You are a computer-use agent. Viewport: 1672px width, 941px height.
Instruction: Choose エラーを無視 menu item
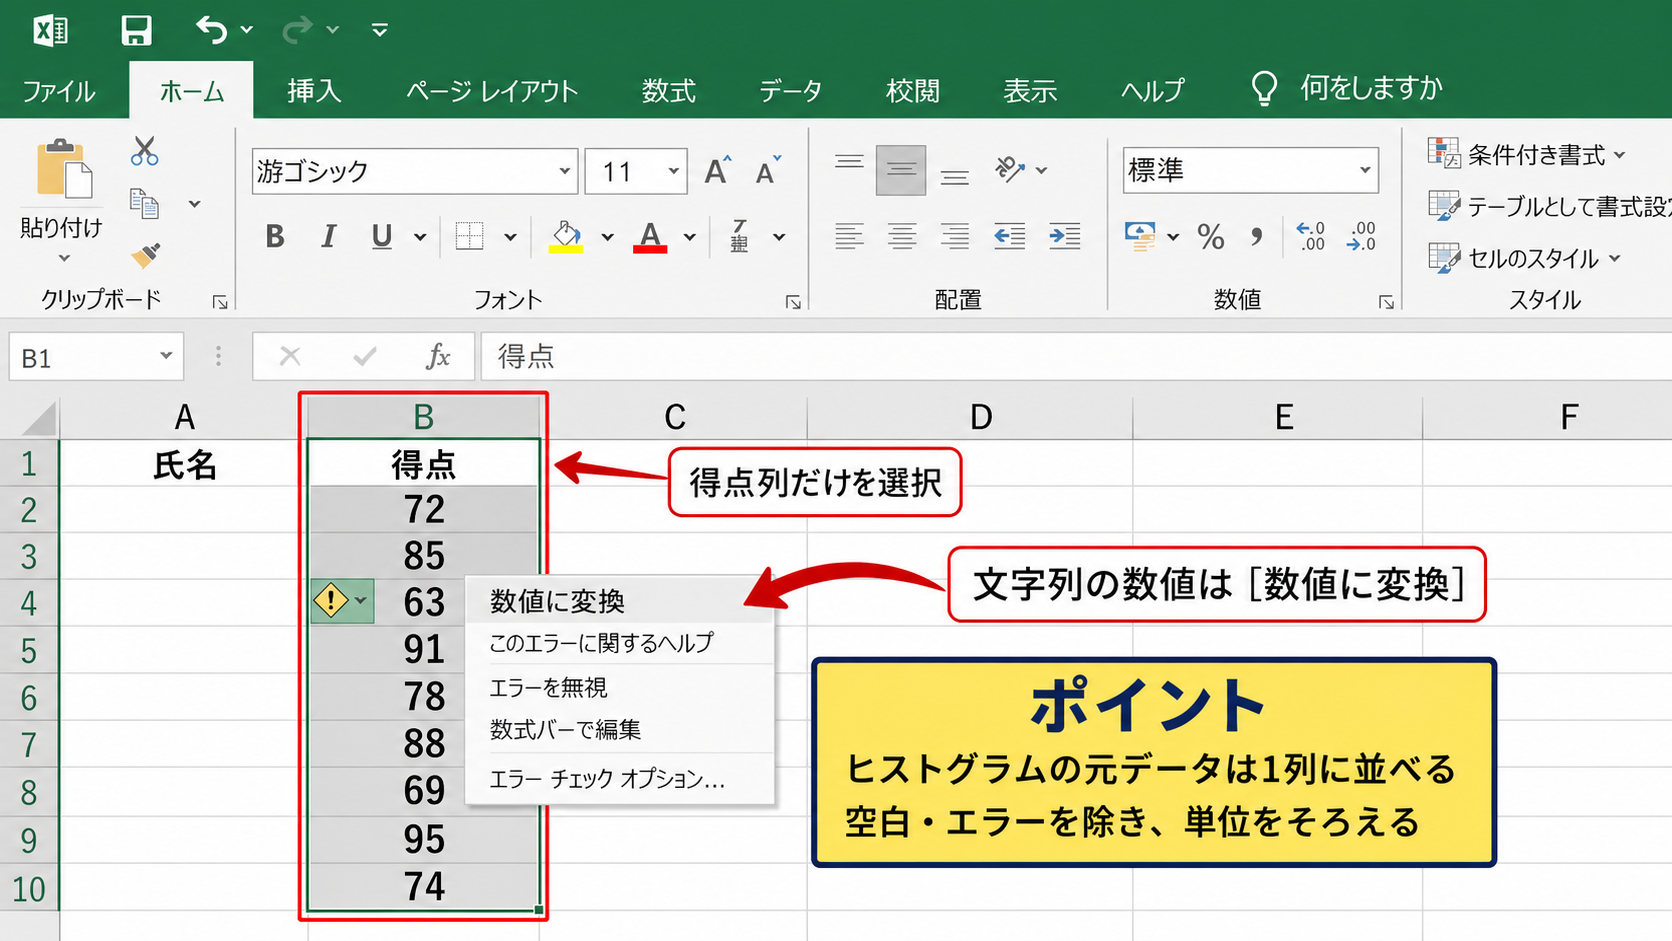620,688
